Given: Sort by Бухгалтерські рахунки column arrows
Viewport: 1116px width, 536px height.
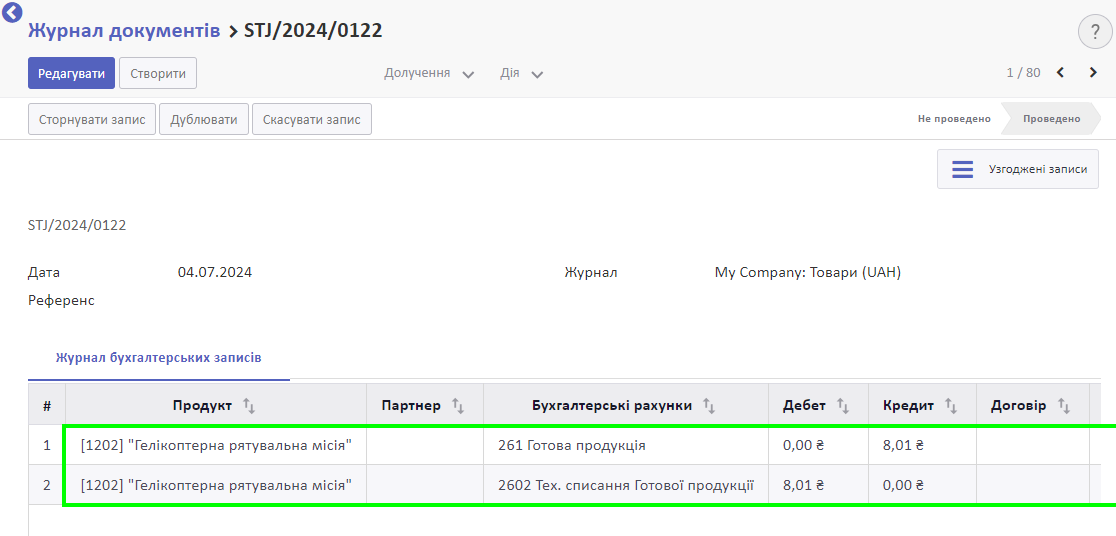Looking at the screenshot, I should click(x=708, y=406).
